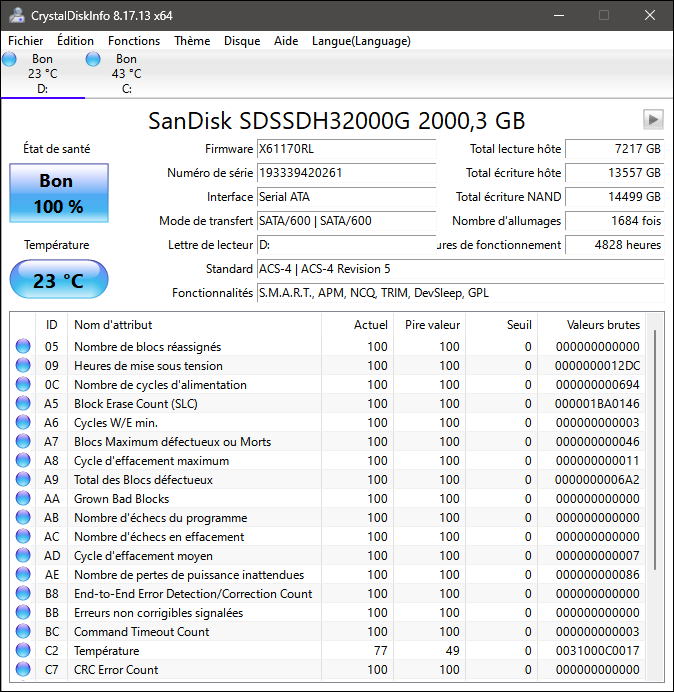Click status orb for attribute 05
This screenshot has height=692, width=674.
point(23,346)
